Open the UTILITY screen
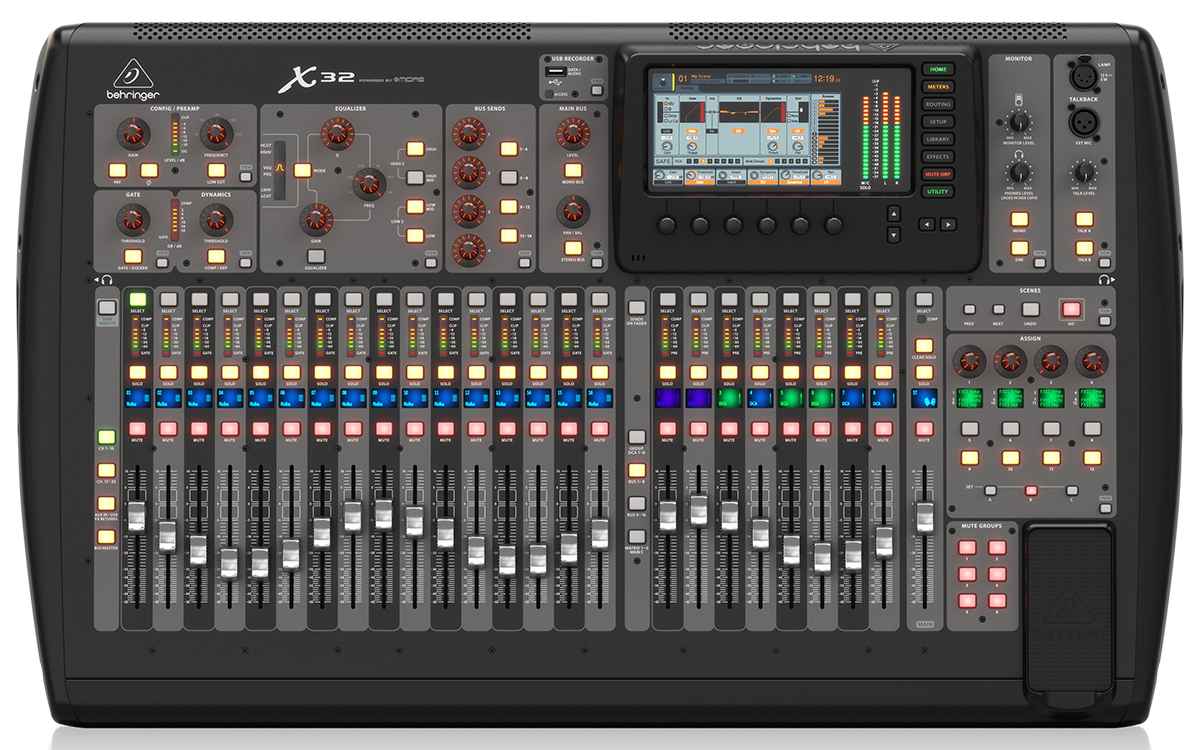 [x=937, y=192]
